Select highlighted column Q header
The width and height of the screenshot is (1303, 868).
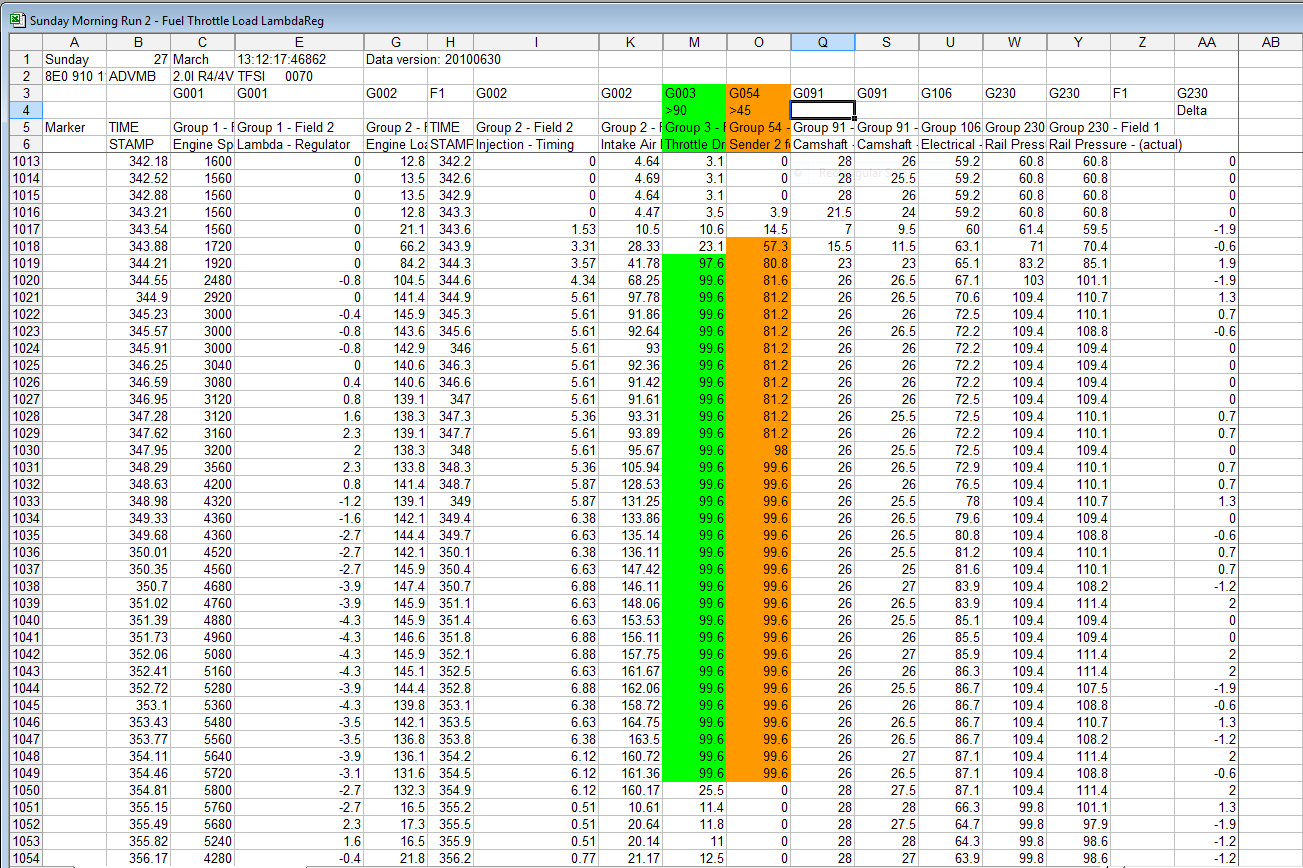[822, 42]
